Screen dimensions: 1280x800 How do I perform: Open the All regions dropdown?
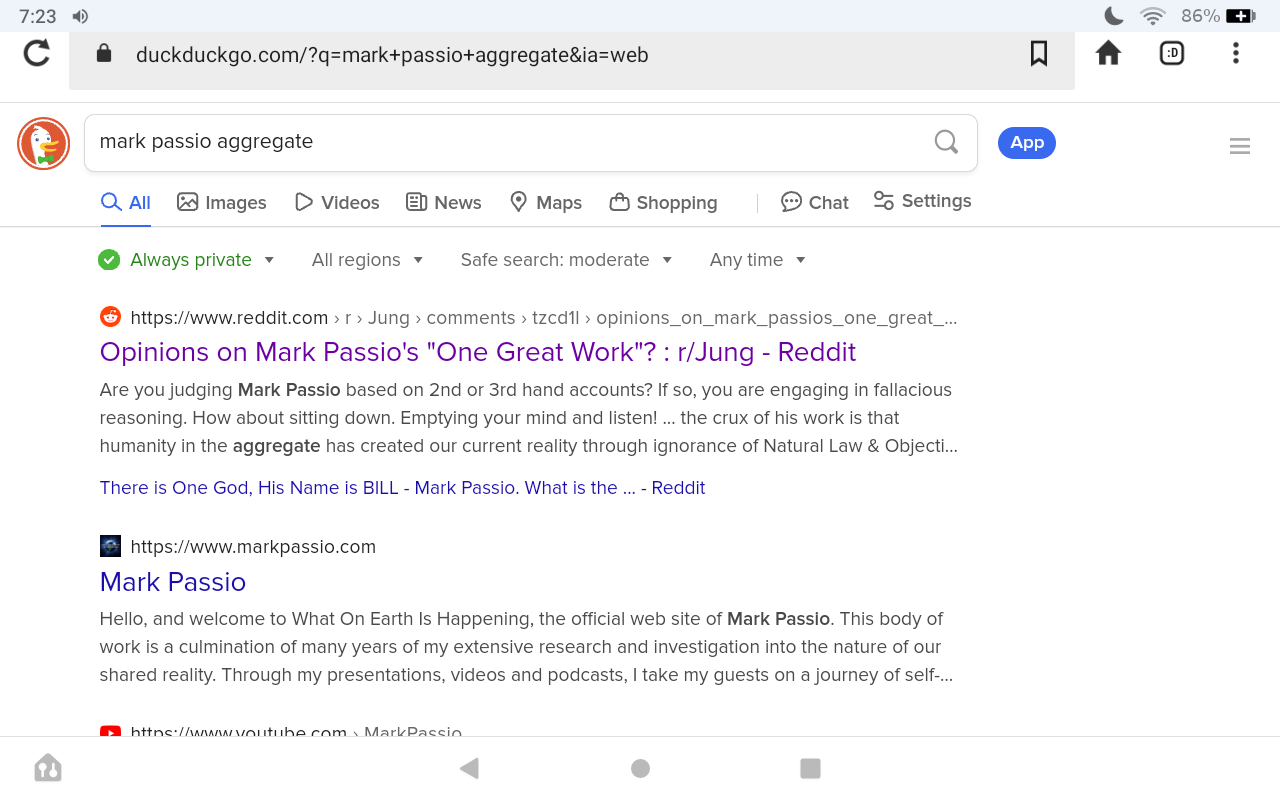coord(367,260)
